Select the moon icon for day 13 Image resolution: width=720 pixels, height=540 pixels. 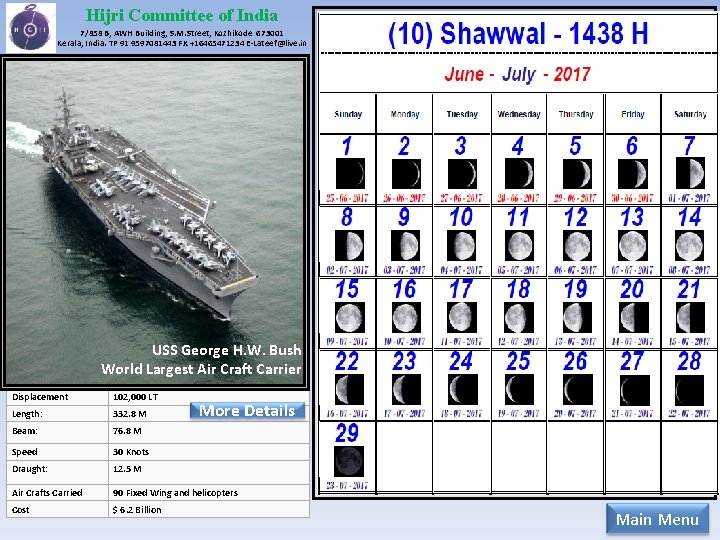633,246
